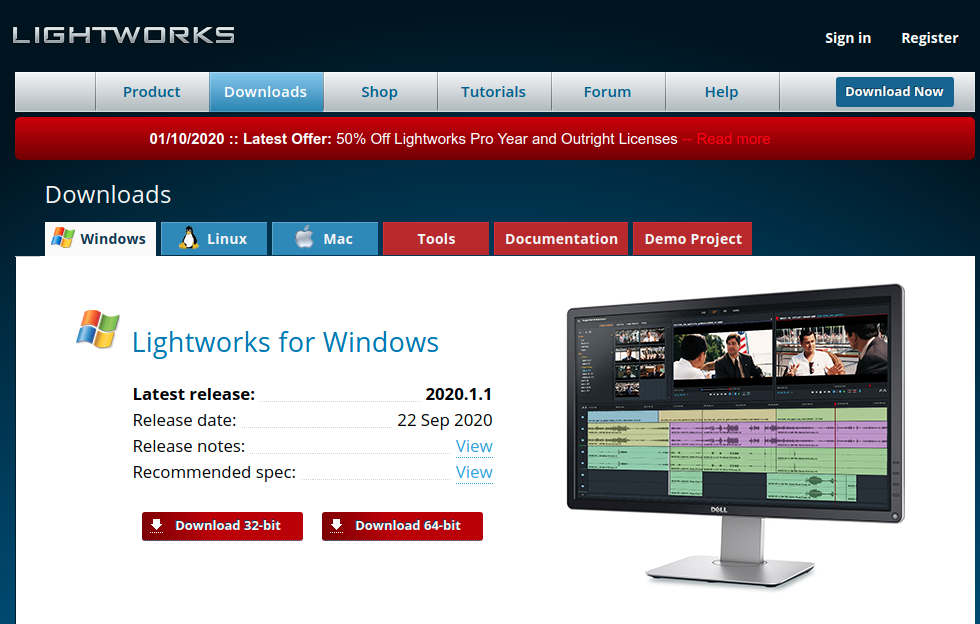Visit the Forum page
Screen dimensions: 980x624
pyautogui.click(x=608, y=92)
